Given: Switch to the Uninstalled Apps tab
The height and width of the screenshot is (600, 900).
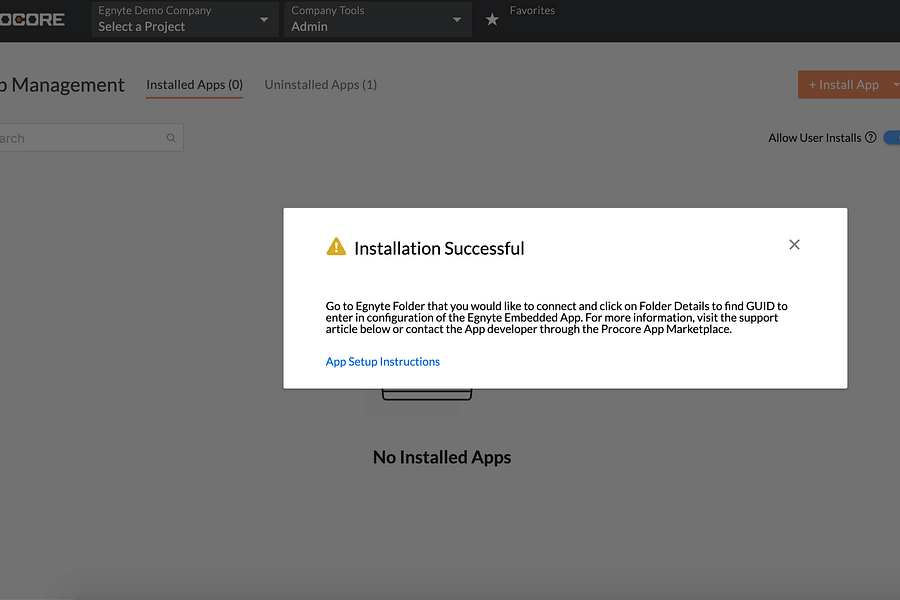Looking at the screenshot, I should pyautogui.click(x=320, y=85).
